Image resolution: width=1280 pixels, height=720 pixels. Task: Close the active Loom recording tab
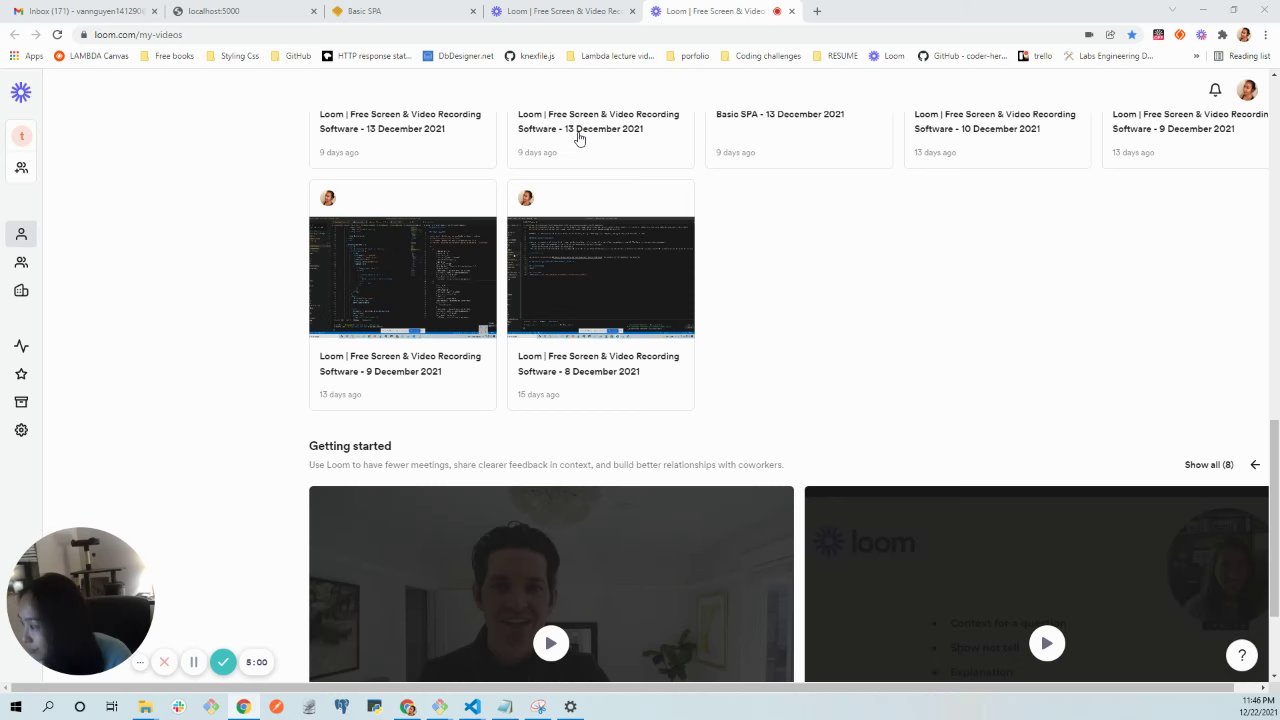click(792, 11)
